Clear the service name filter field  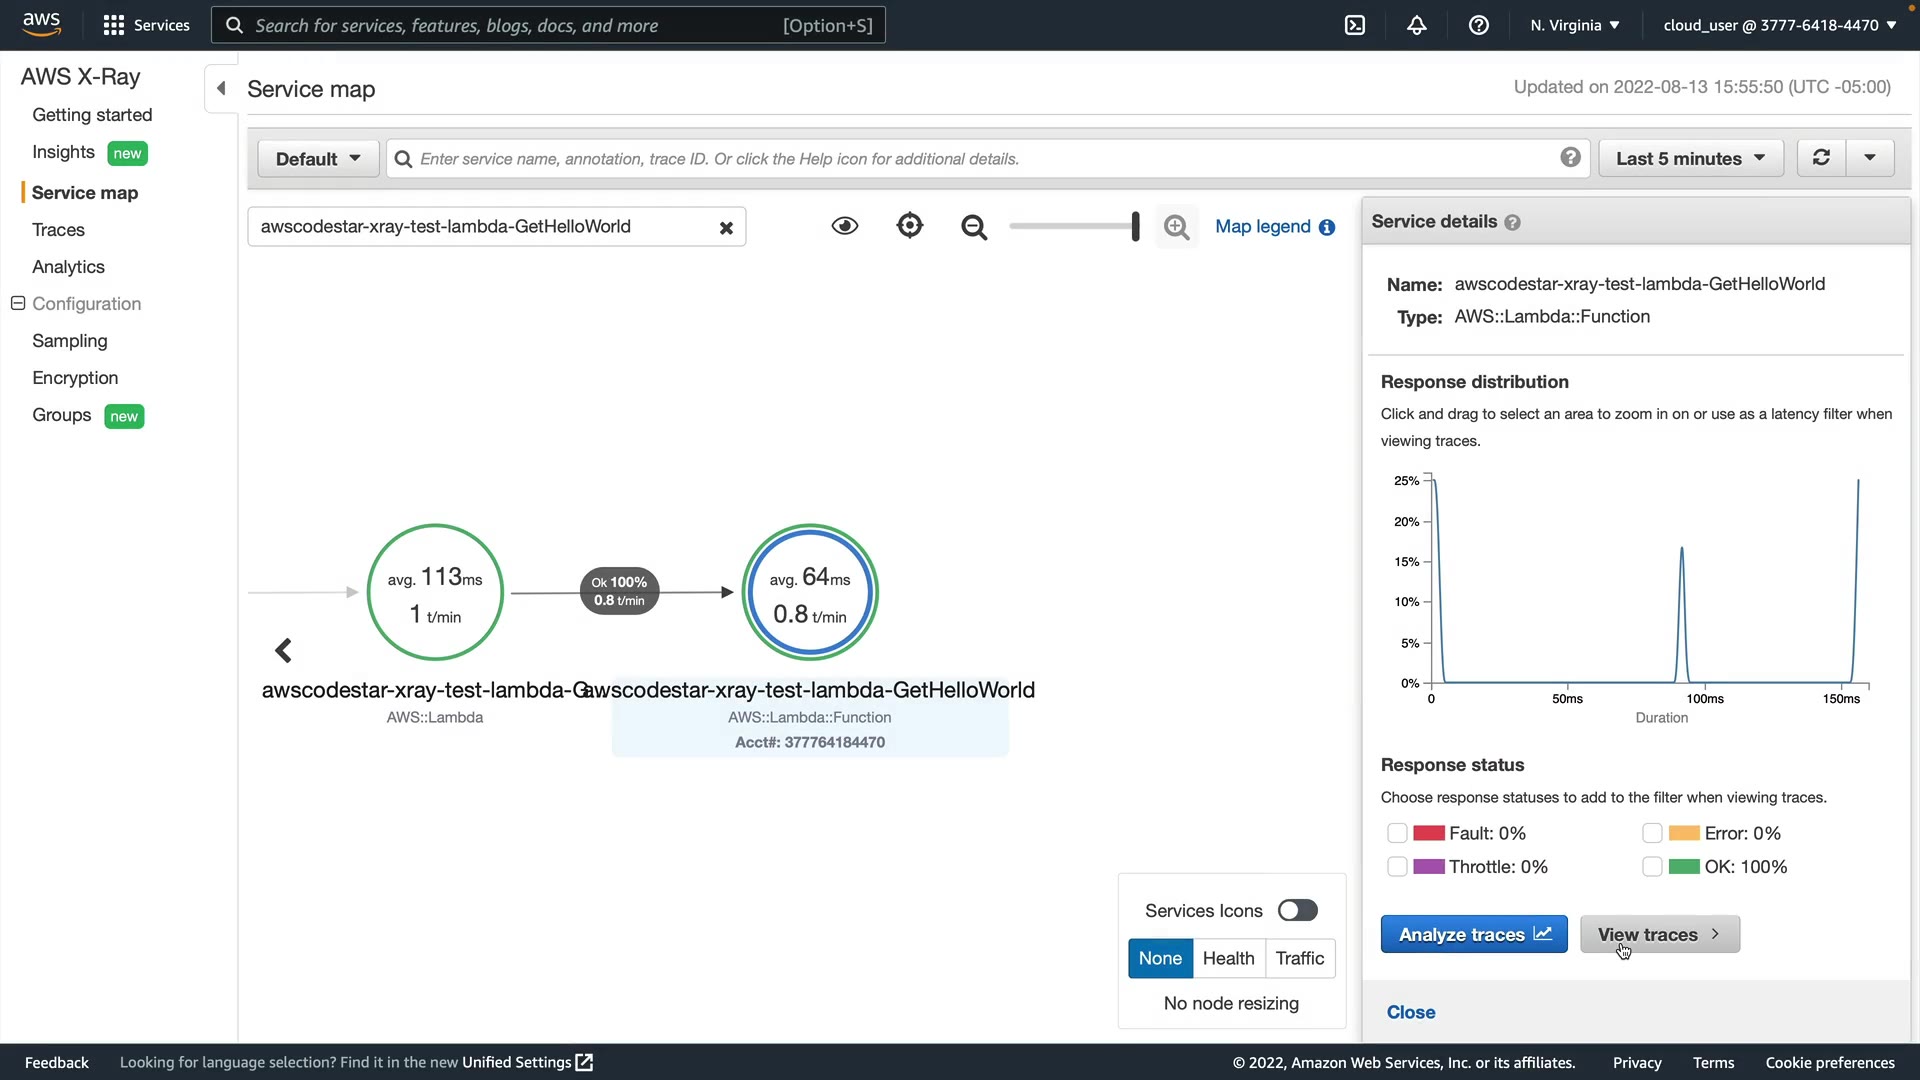727,228
